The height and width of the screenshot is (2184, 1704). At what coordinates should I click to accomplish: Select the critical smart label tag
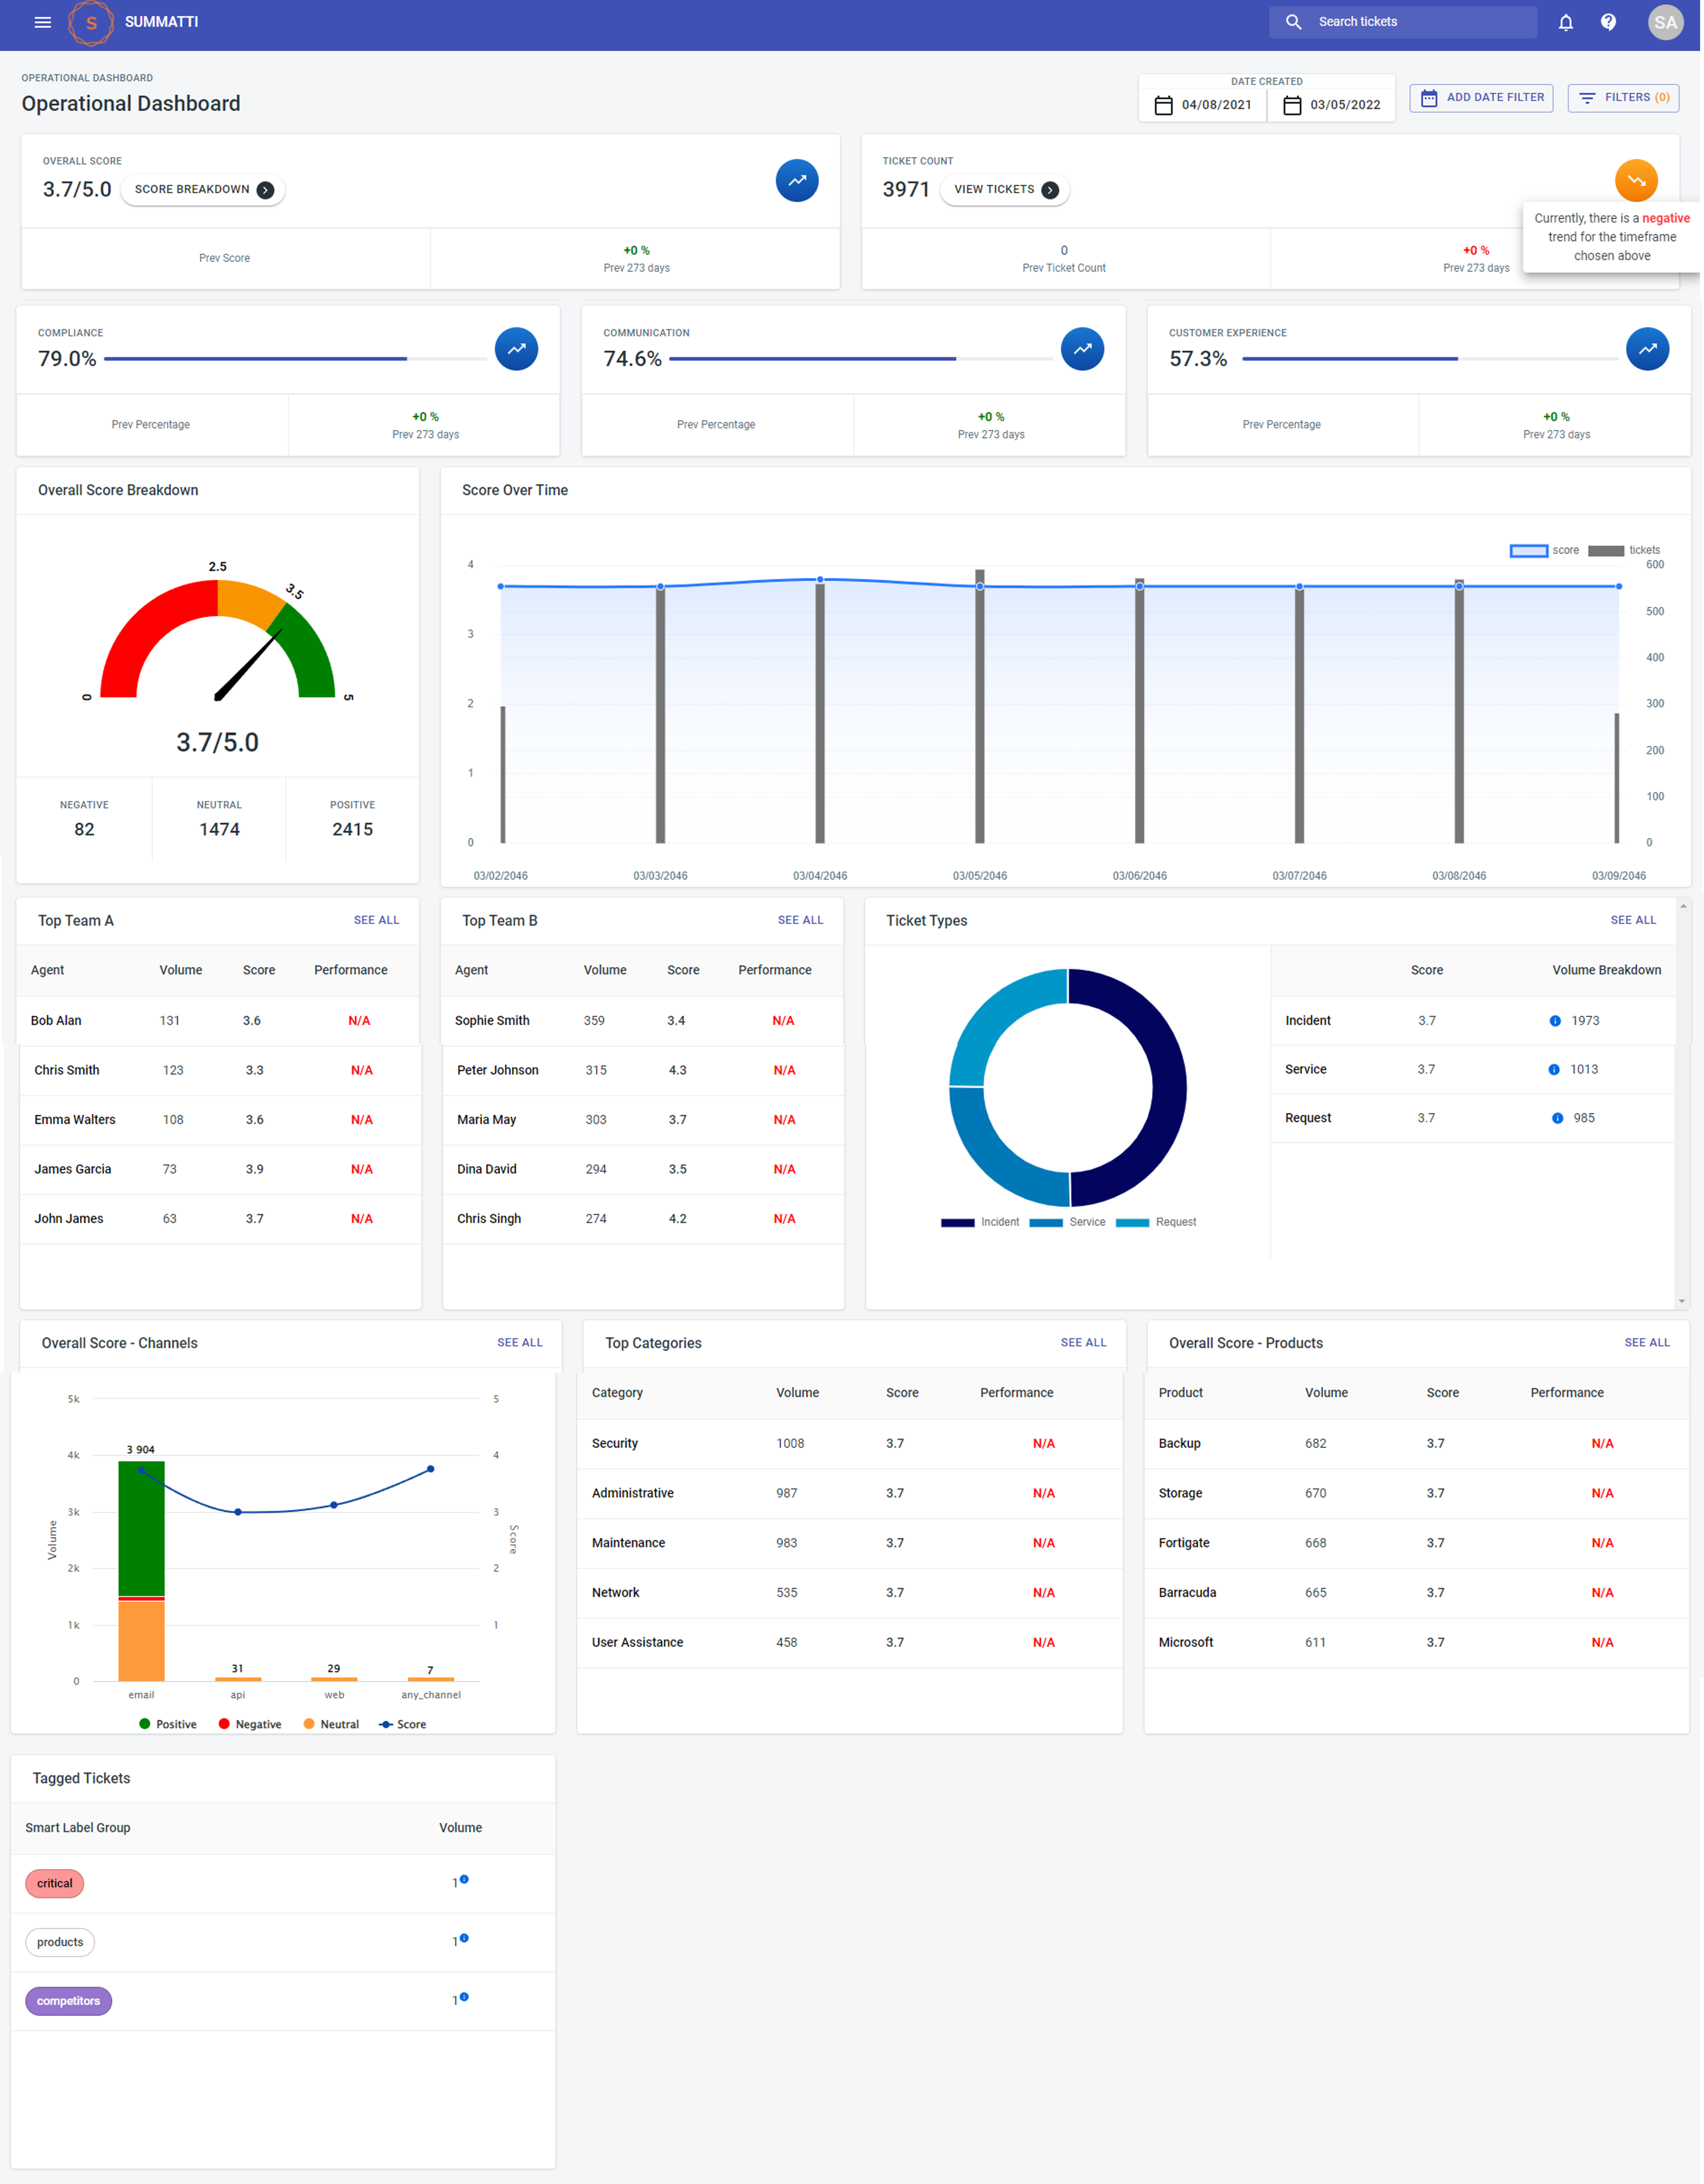[x=54, y=1884]
